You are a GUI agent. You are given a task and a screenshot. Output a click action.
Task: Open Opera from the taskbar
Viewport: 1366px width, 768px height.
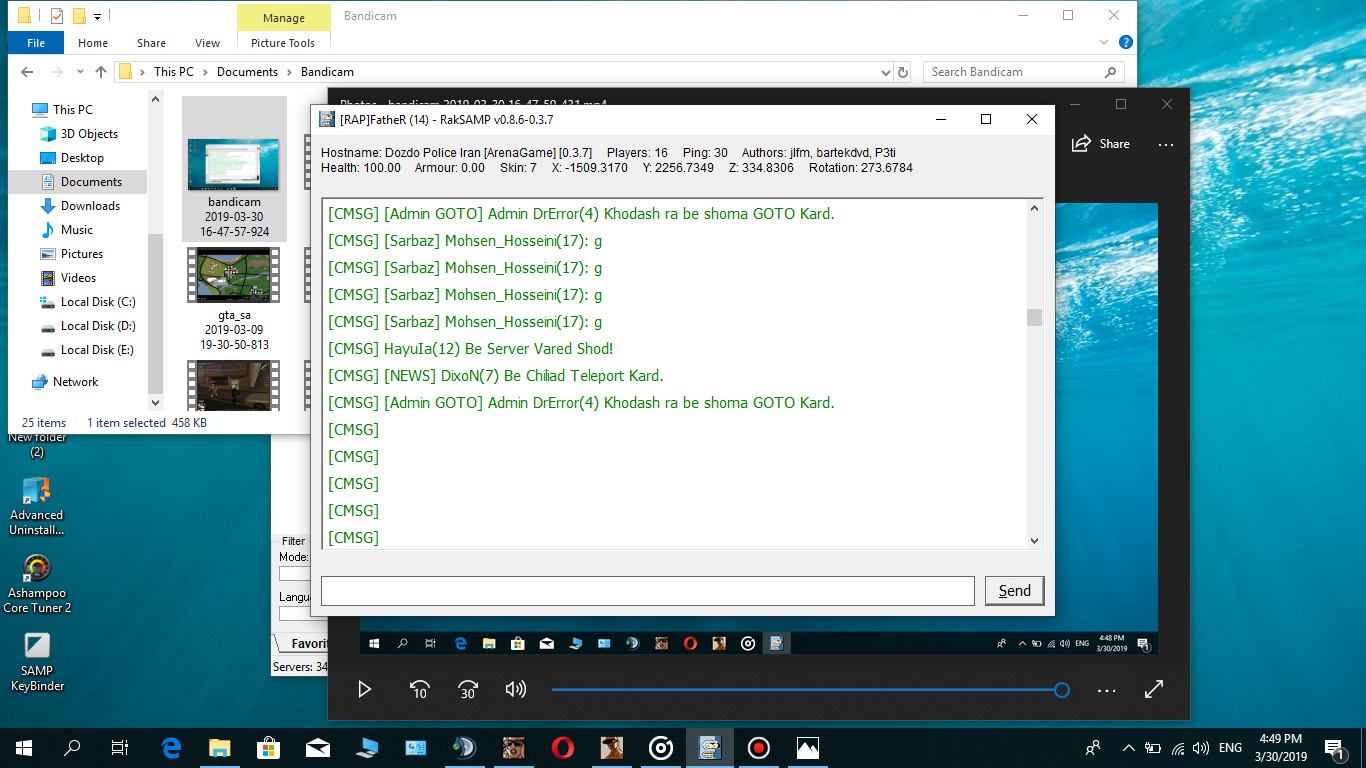pos(562,747)
